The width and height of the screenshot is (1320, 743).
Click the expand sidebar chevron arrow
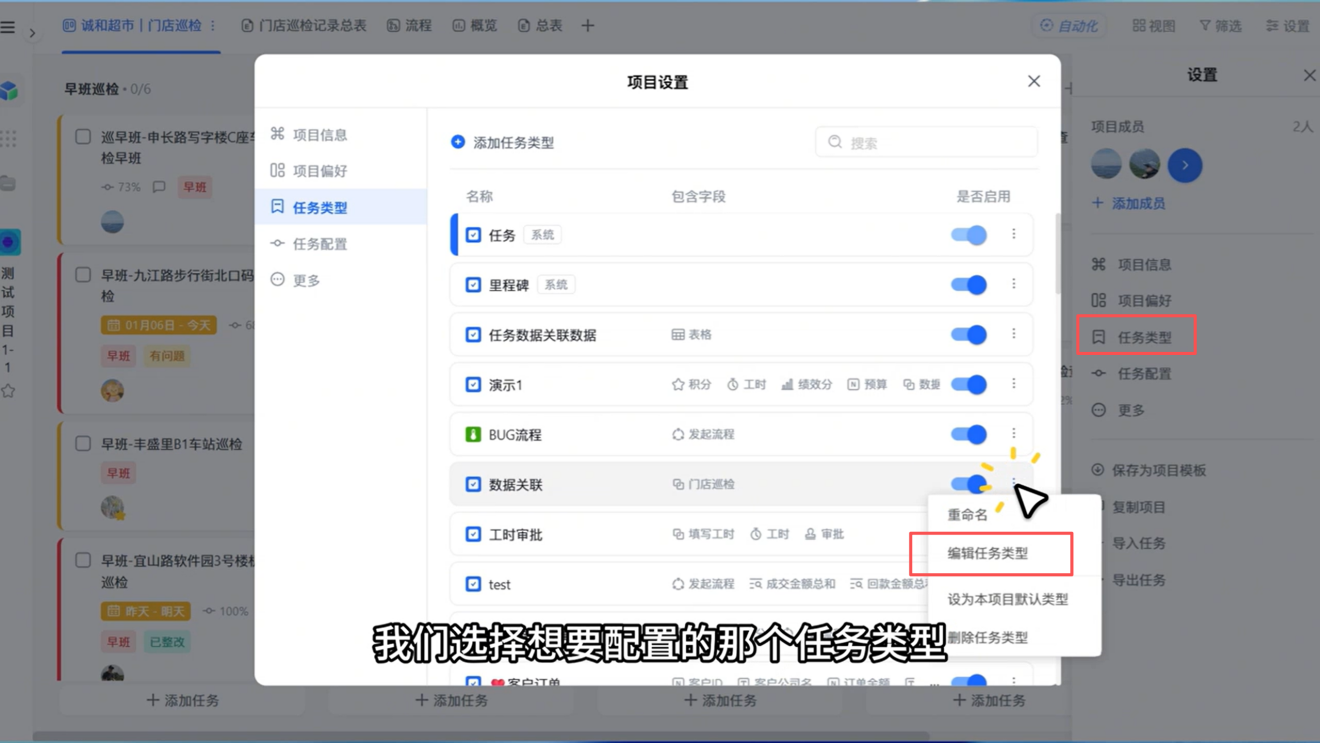click(32, 33)
